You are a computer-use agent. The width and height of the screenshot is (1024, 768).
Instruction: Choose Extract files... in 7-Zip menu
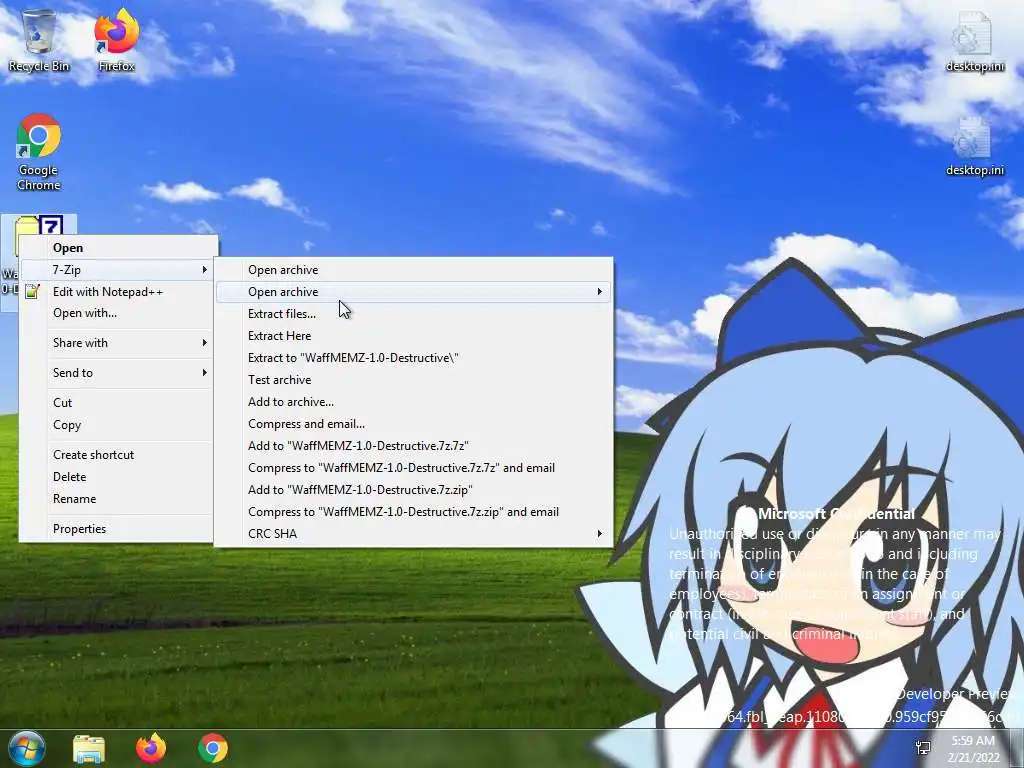(x=413, y=313)
